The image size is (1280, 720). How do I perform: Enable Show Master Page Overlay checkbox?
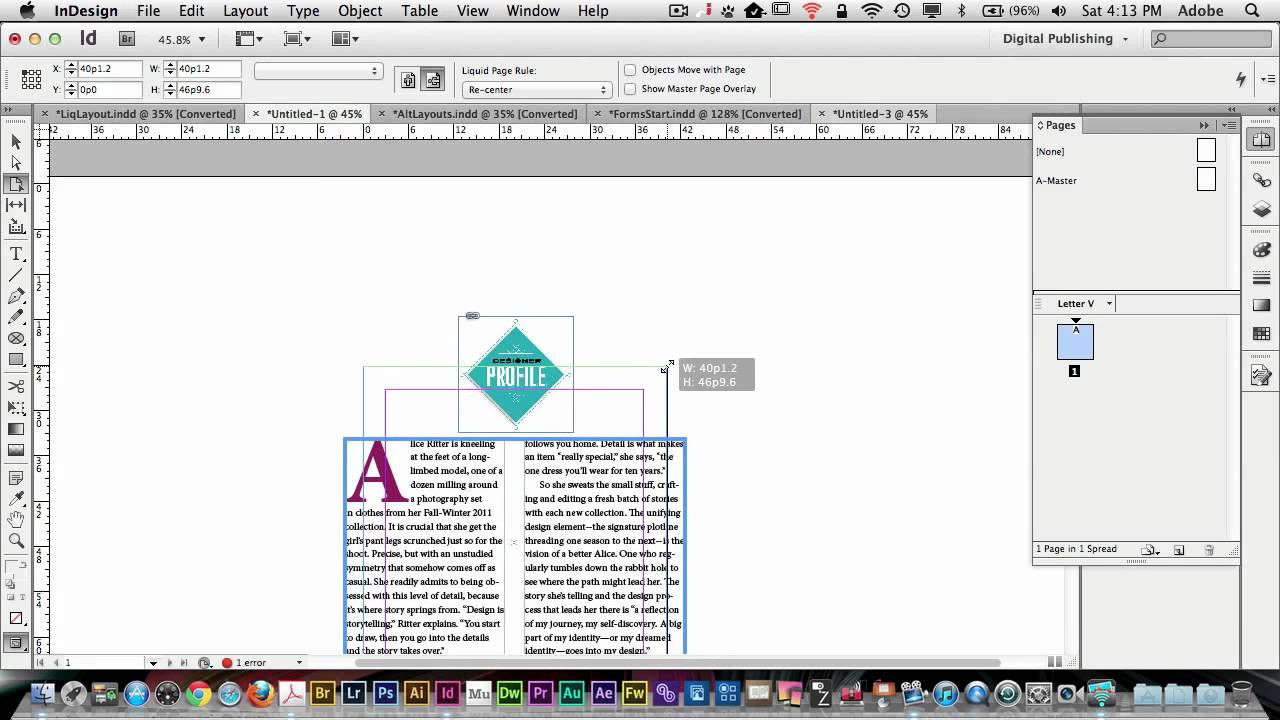tap(630, 89)
